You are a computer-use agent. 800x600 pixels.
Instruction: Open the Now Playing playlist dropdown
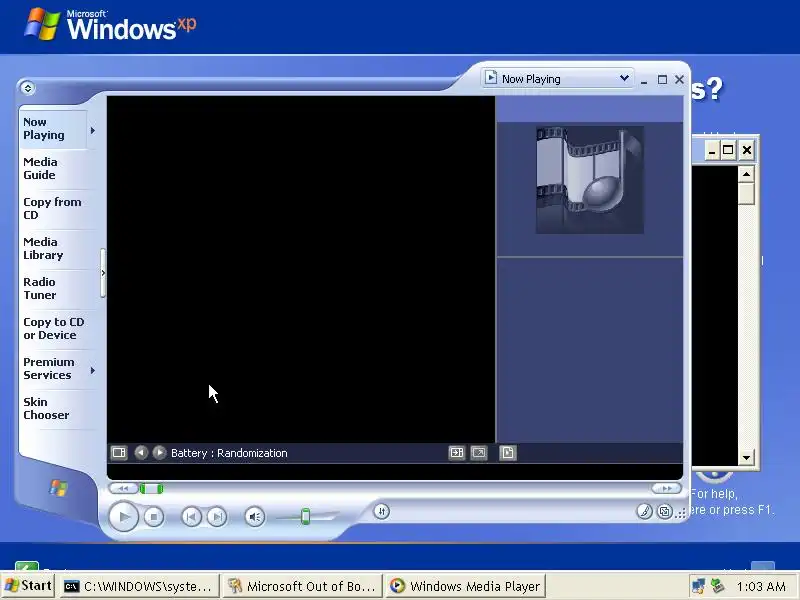pyautogui.click(x=558, y=79)
